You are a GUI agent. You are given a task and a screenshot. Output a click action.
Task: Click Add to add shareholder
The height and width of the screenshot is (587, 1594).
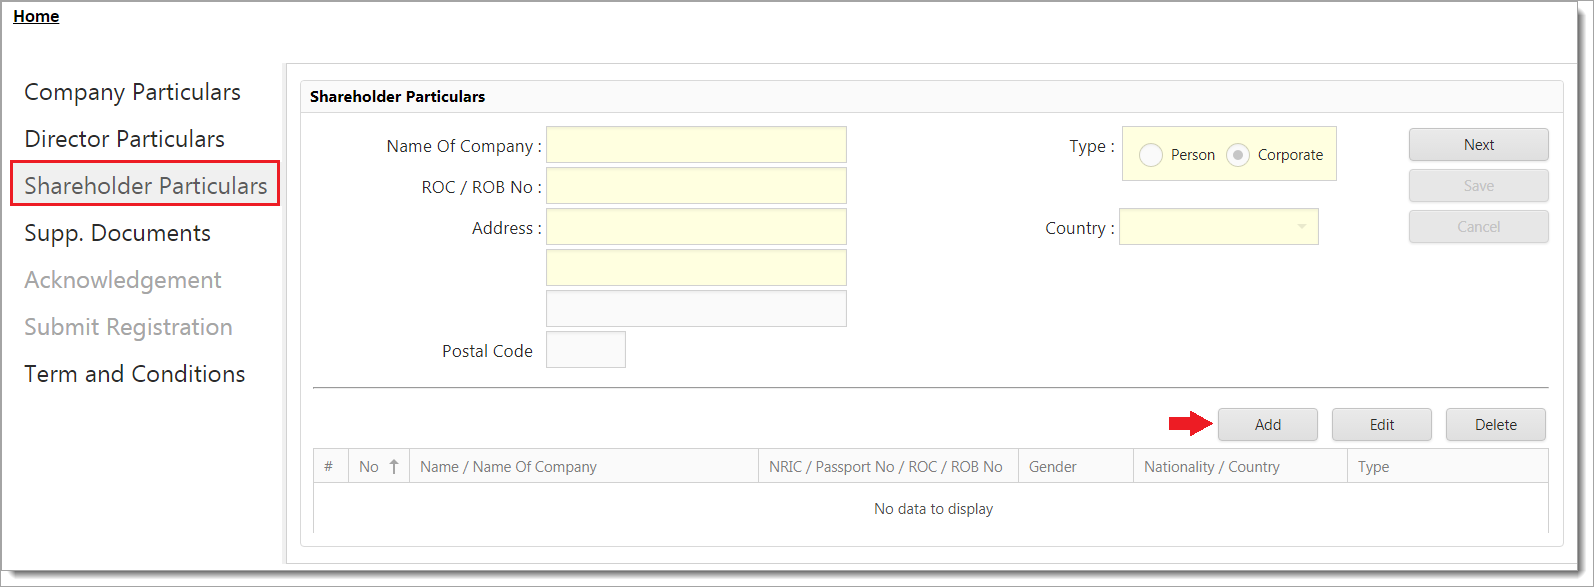(1267, 425)
